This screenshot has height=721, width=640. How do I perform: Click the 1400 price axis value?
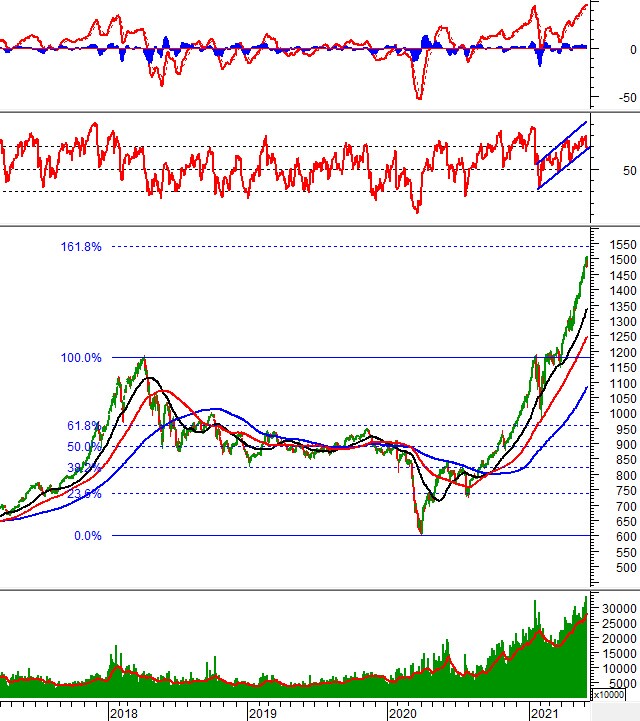click(x=623, y=291)
